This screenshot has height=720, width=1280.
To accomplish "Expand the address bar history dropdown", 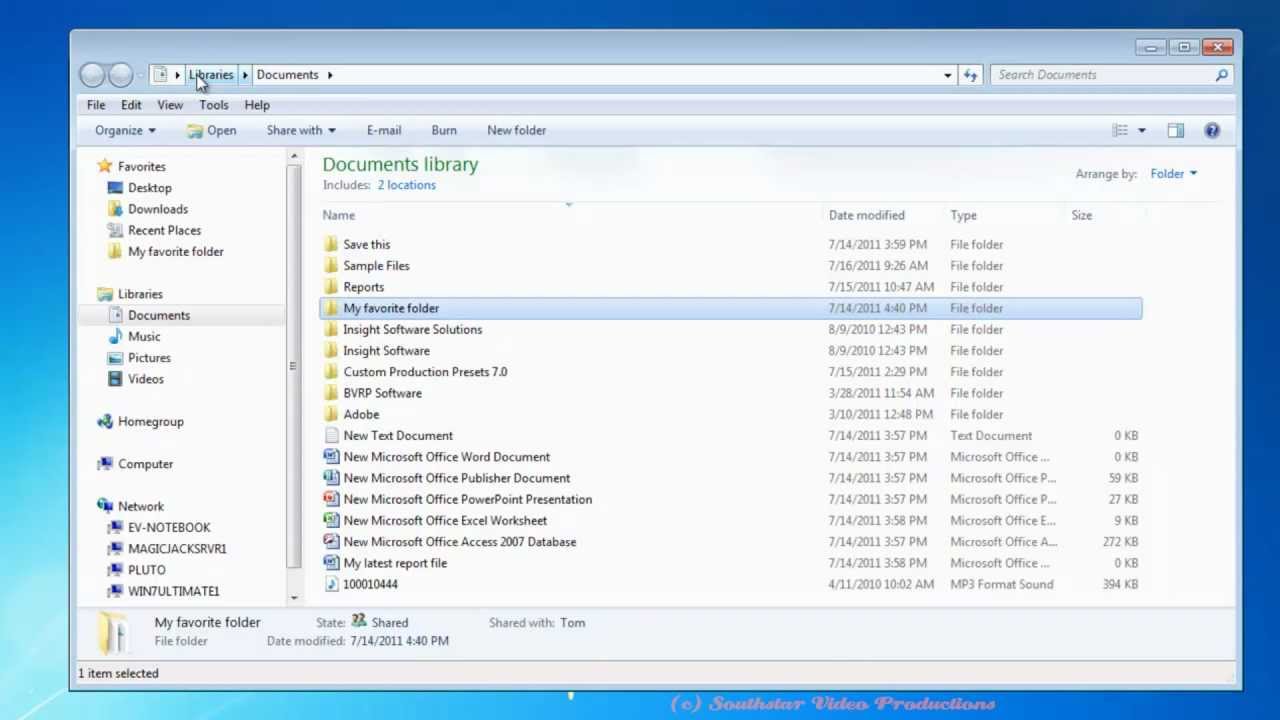I will click(x=947, y=74).
